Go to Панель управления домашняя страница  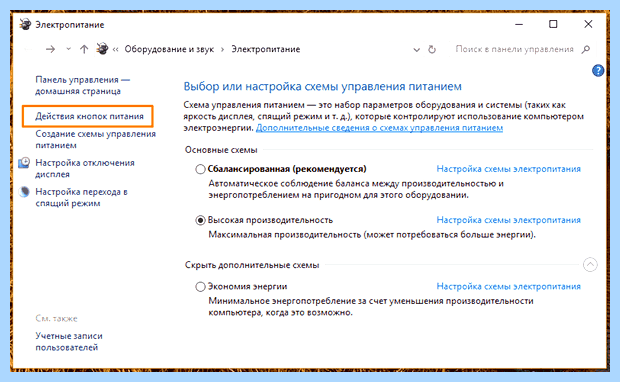83,85
